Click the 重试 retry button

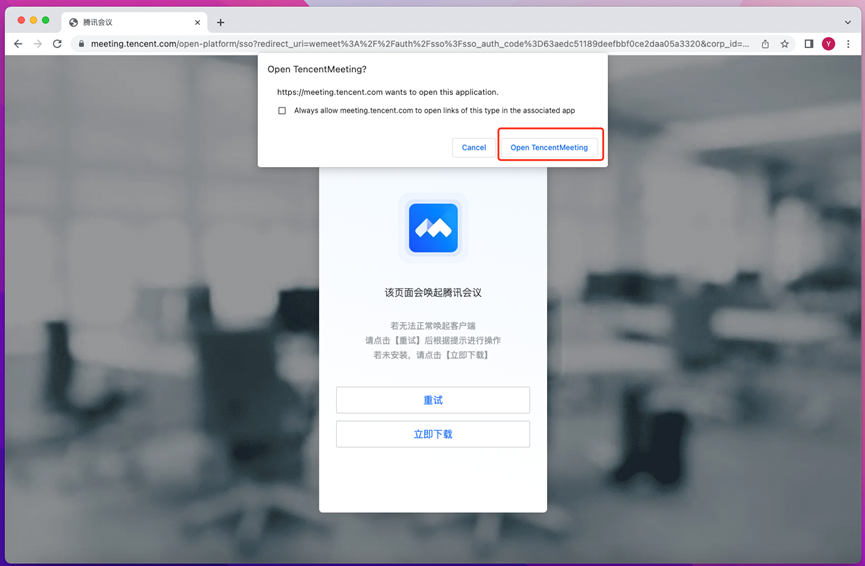click(433, 400)
